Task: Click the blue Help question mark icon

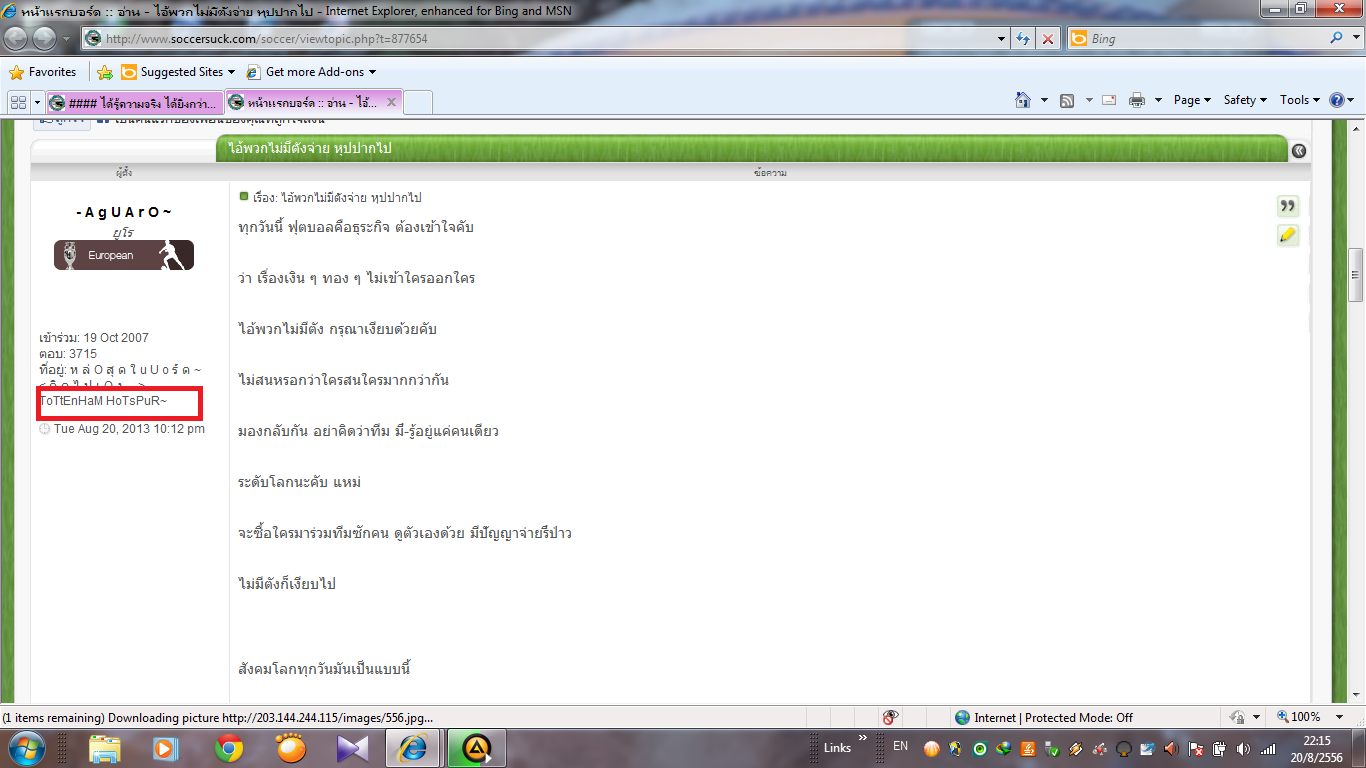Action: click(1337, 100)
